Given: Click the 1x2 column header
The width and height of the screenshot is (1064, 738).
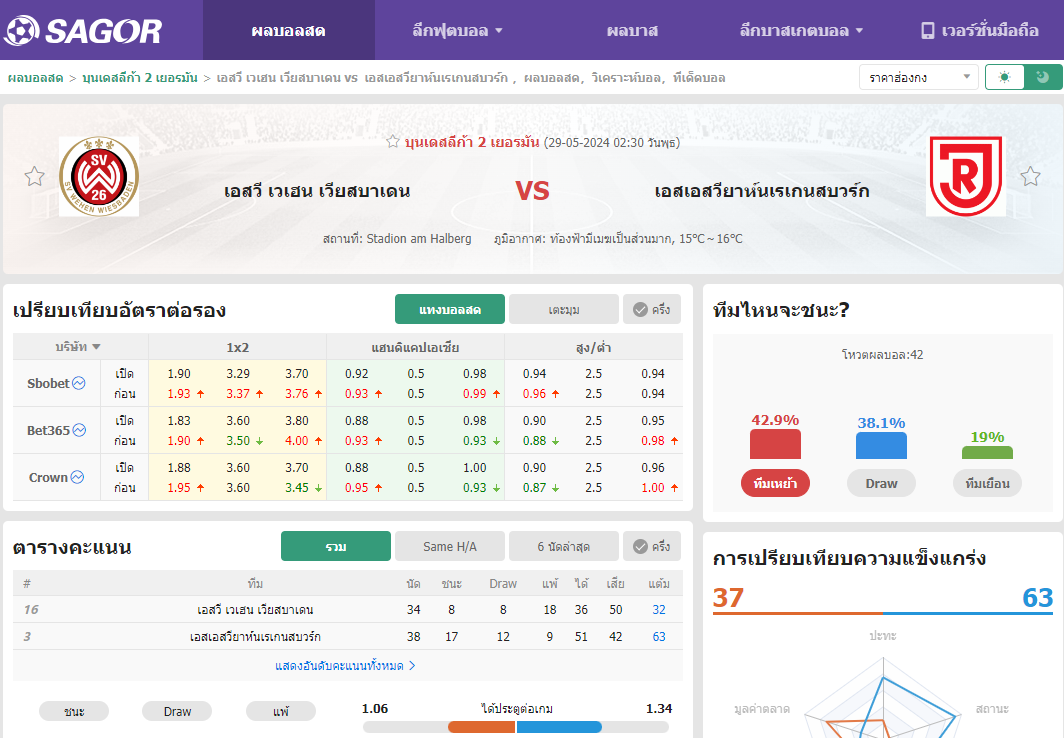Looking at the screenshot, I should tap(238, 347).
